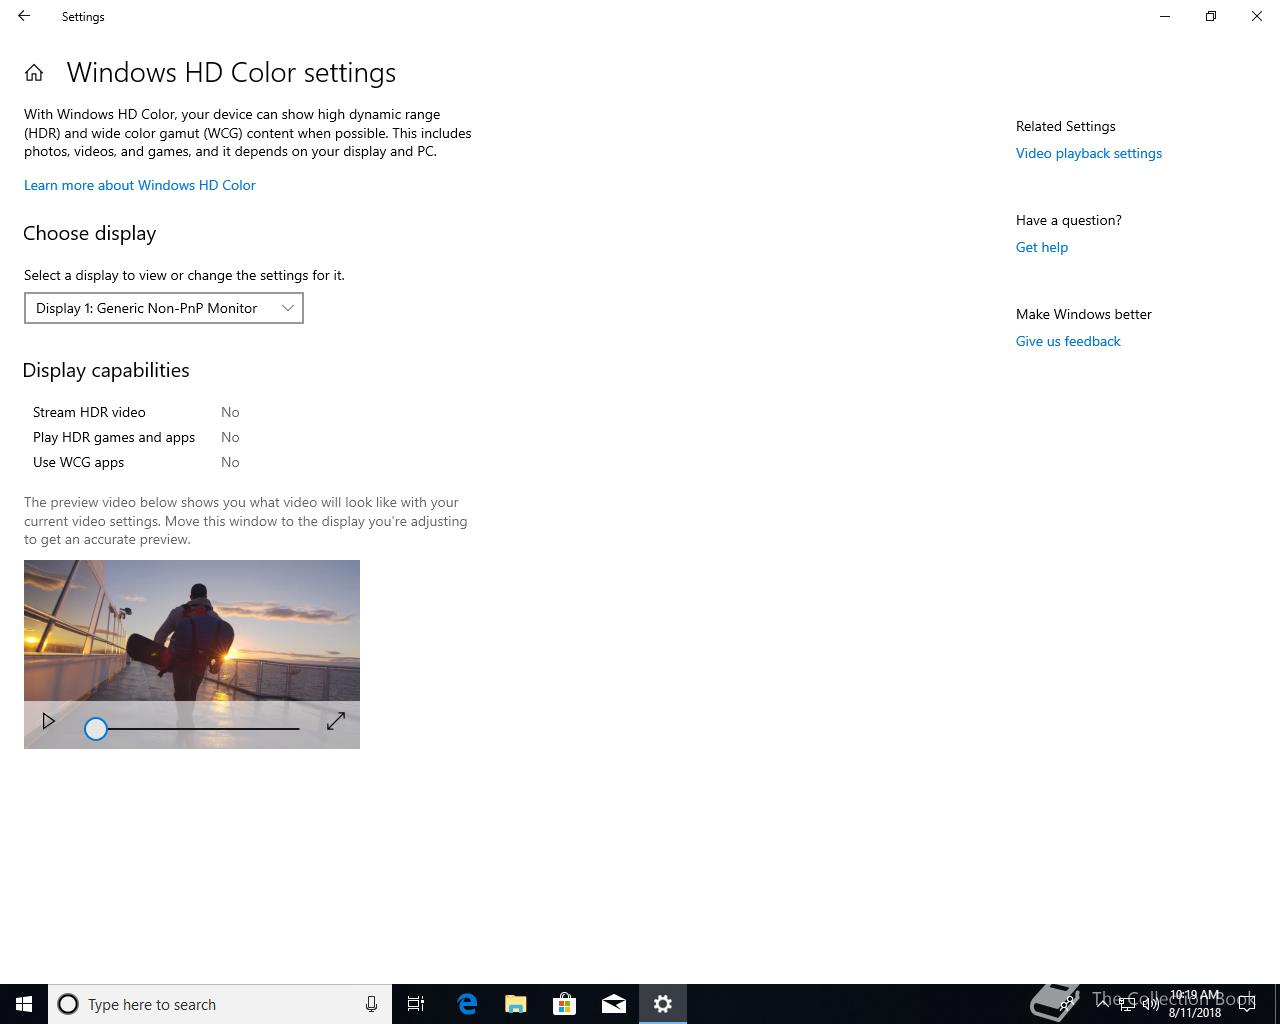
Task: Open the Get help link
Action: point(1042,247)
